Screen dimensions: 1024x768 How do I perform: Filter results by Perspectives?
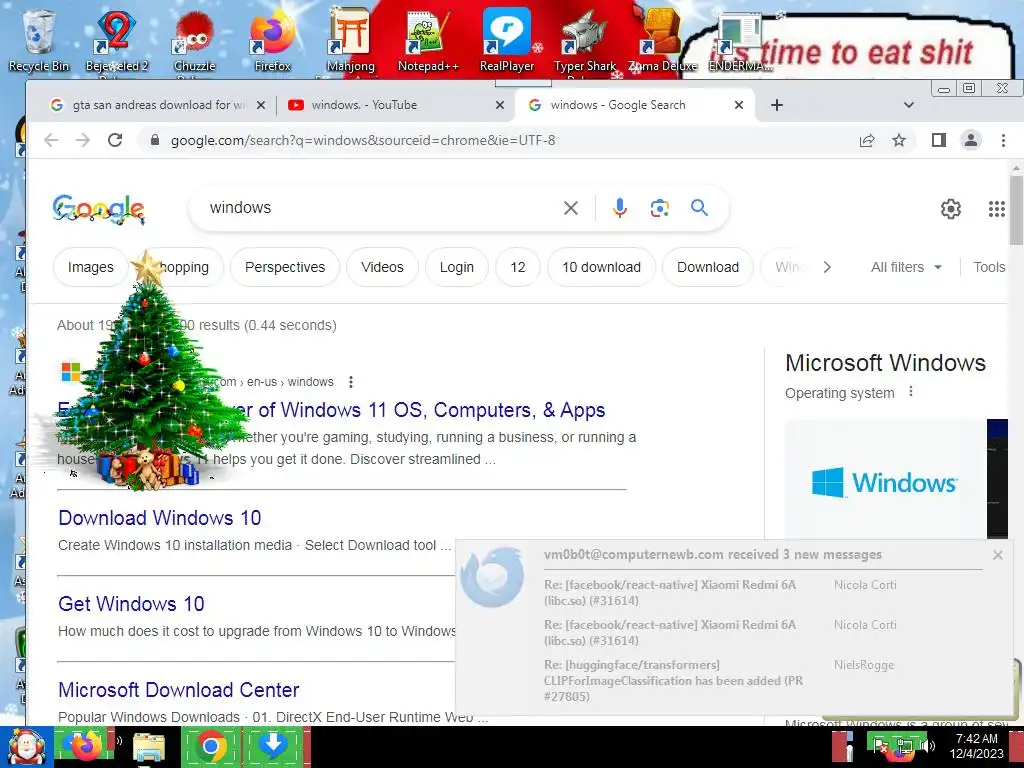pos(285,267)
